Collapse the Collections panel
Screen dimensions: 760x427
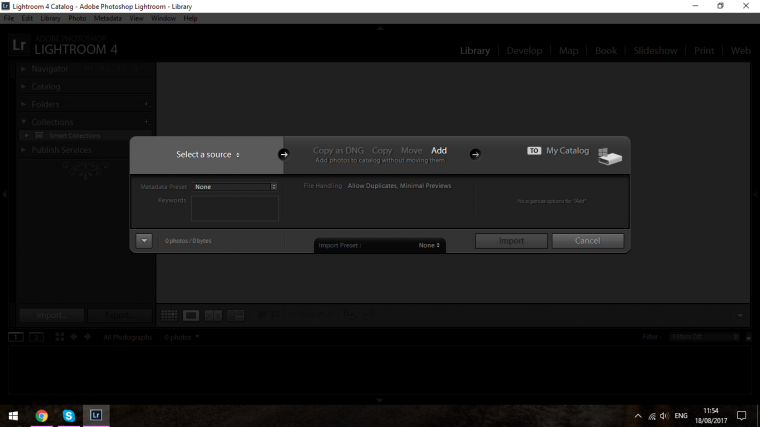click(x=23, y=122)
